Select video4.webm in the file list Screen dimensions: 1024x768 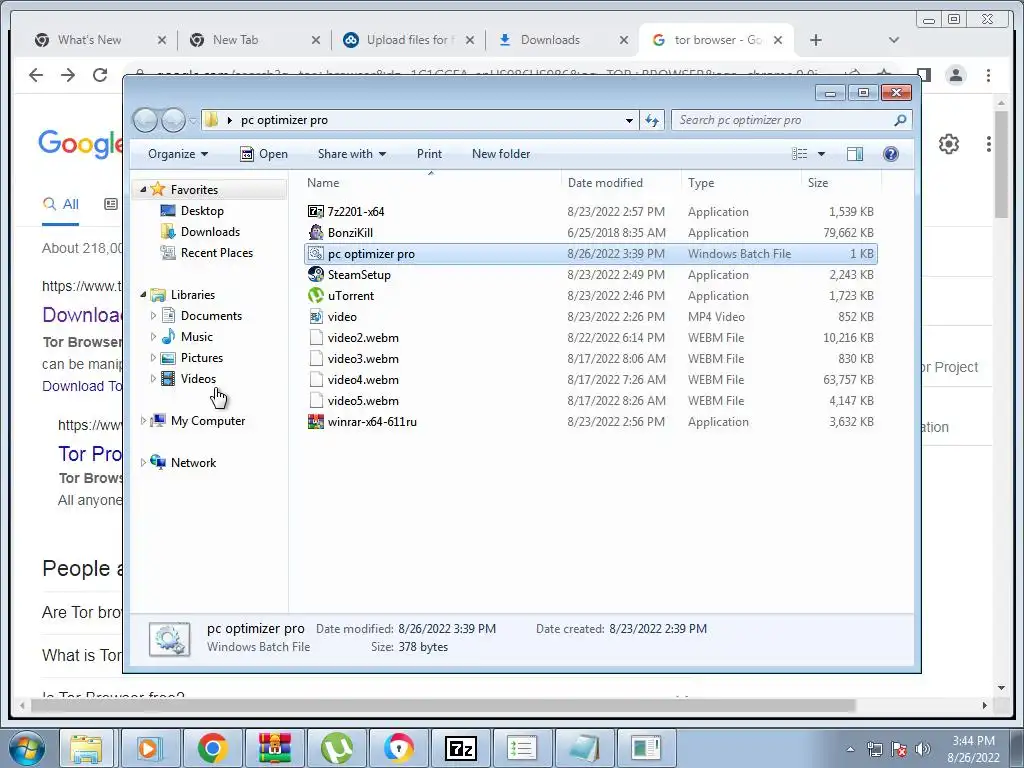pos(363,379)
